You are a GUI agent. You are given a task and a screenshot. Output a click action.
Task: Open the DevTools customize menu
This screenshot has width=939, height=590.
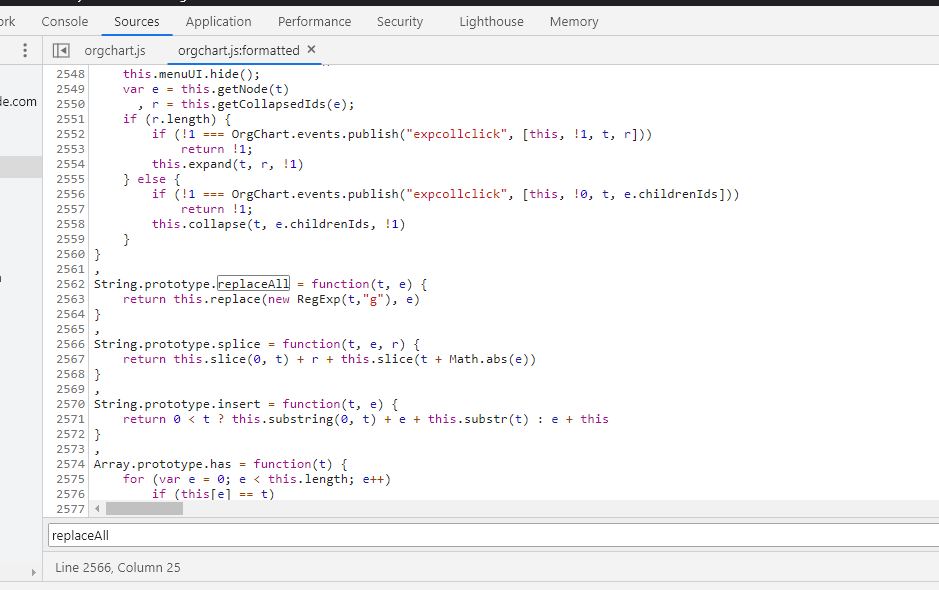coord(23,49)
